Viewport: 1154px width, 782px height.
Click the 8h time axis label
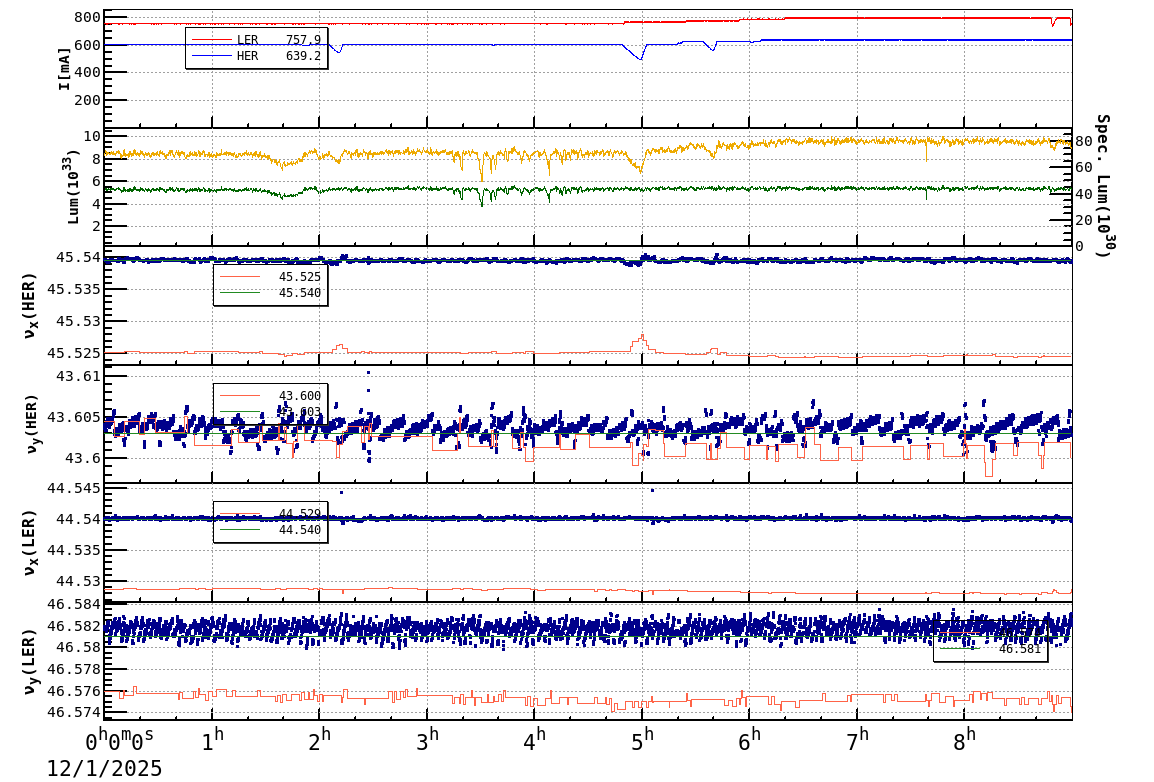pos(965,739)
